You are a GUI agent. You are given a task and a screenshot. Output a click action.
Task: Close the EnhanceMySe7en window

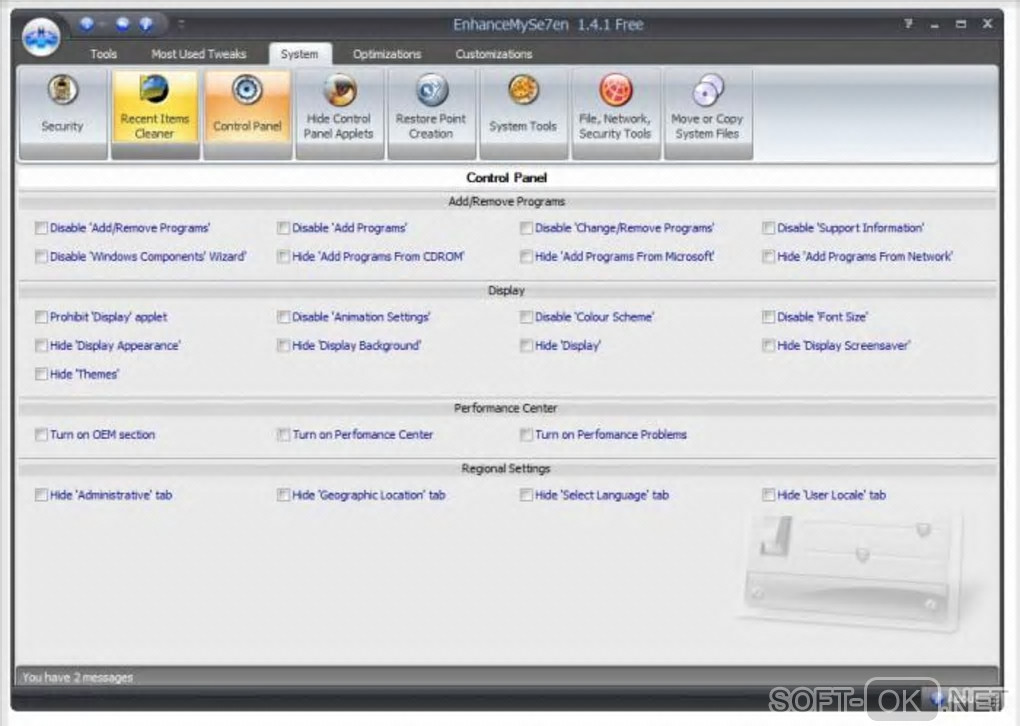pyautogui.click(x=987, y=24)
